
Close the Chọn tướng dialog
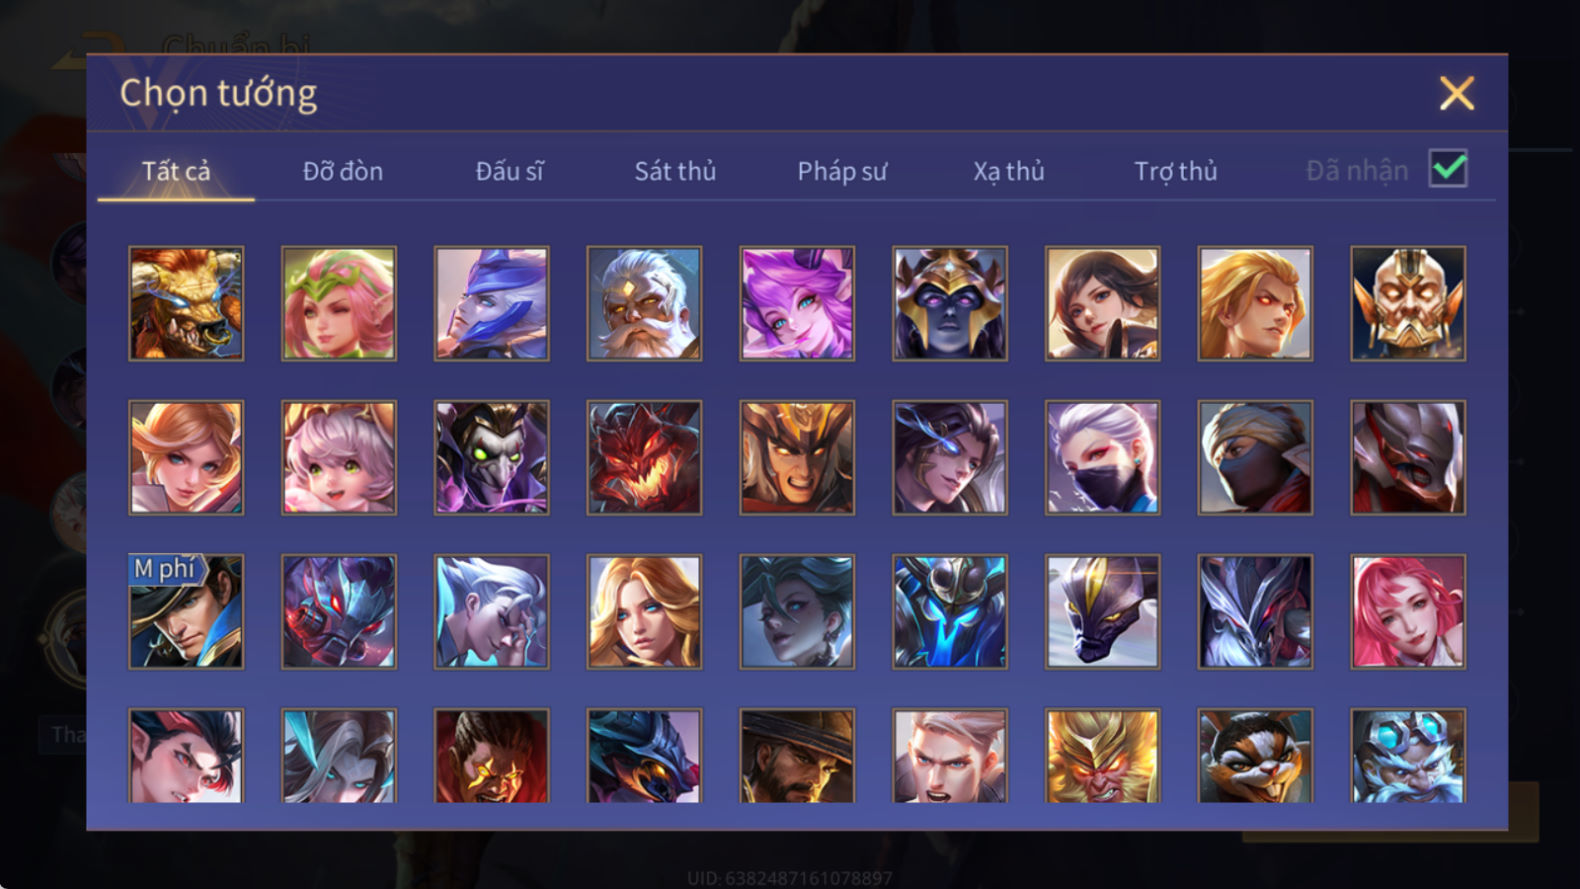tap(1457, 93)
